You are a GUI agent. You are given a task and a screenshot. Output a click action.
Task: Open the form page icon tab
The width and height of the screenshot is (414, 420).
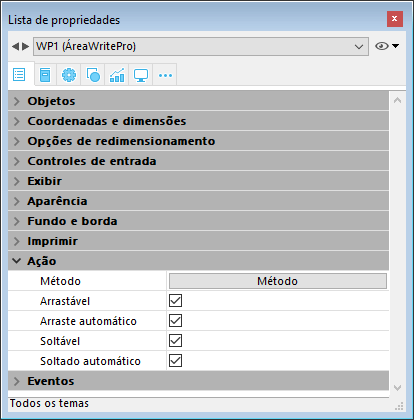pos(45,75)
